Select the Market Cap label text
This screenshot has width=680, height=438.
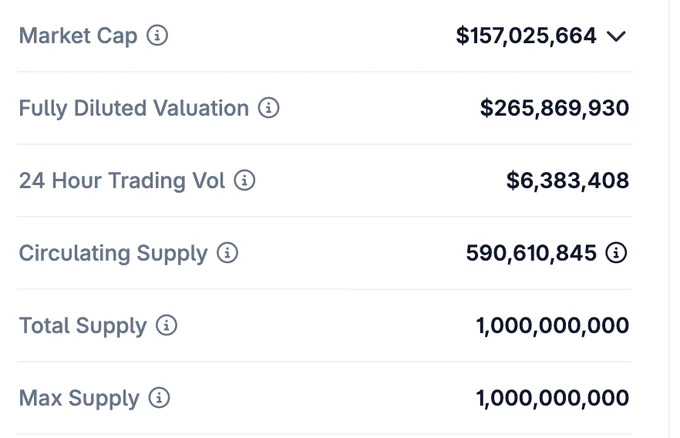pos(78,36)
